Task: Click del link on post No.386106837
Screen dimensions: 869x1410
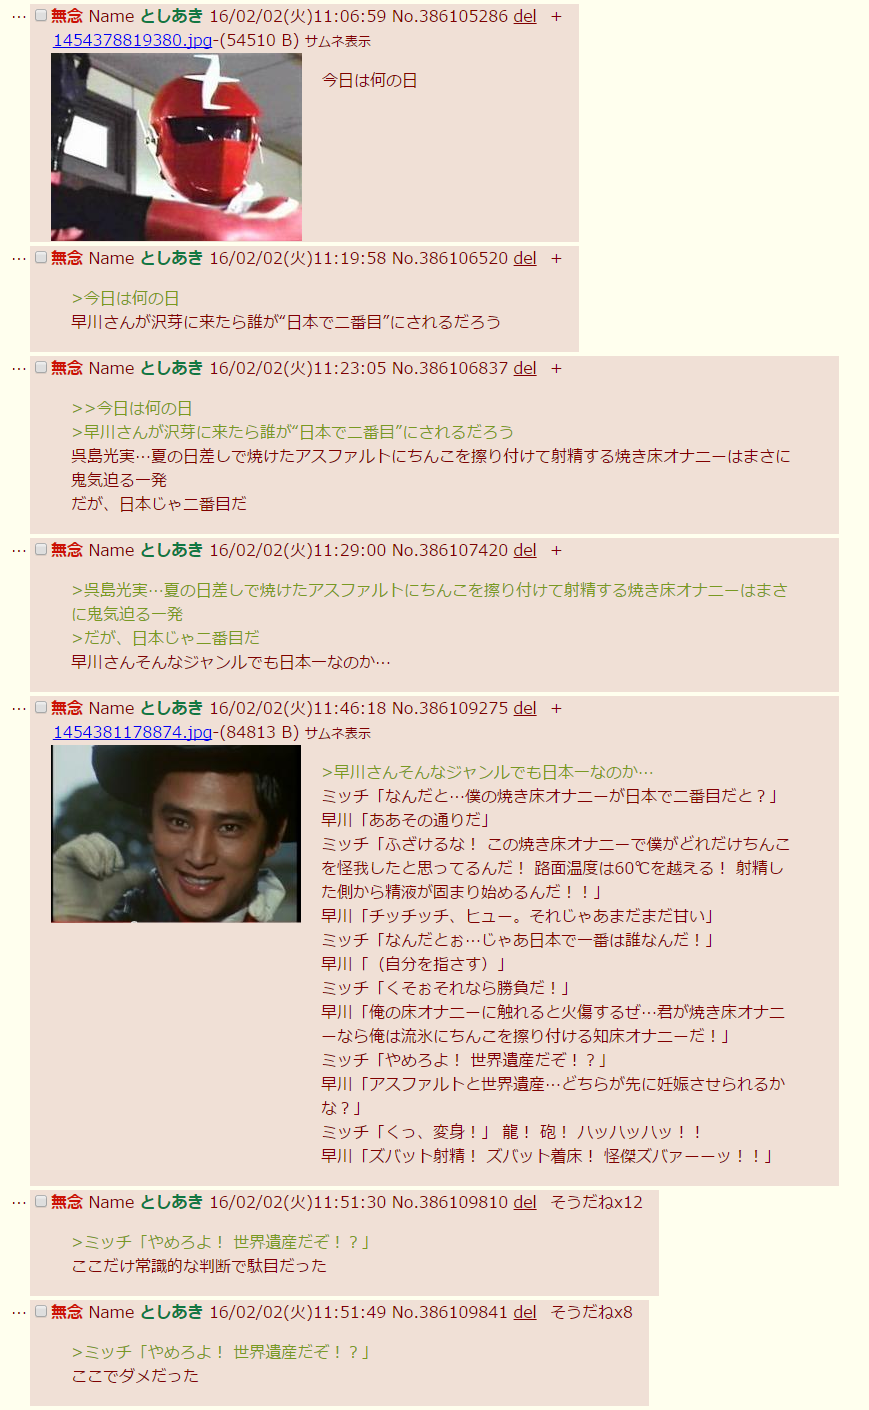Action: pyautogui.click(x=525, y=368)
